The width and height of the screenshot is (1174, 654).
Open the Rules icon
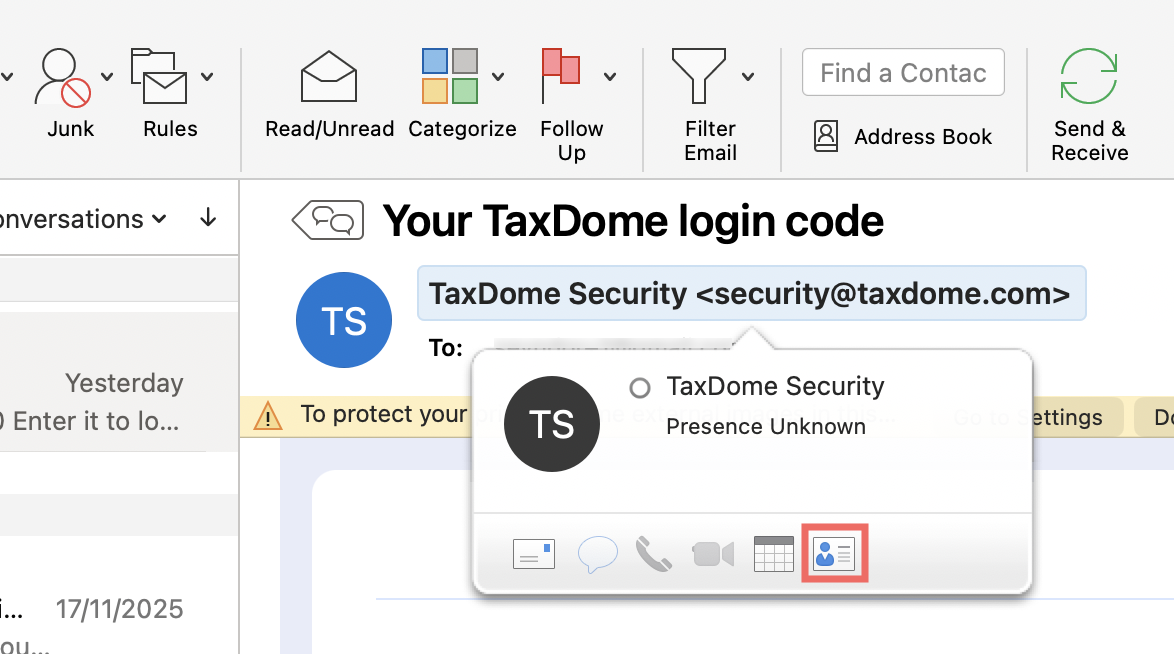point(159,78)
